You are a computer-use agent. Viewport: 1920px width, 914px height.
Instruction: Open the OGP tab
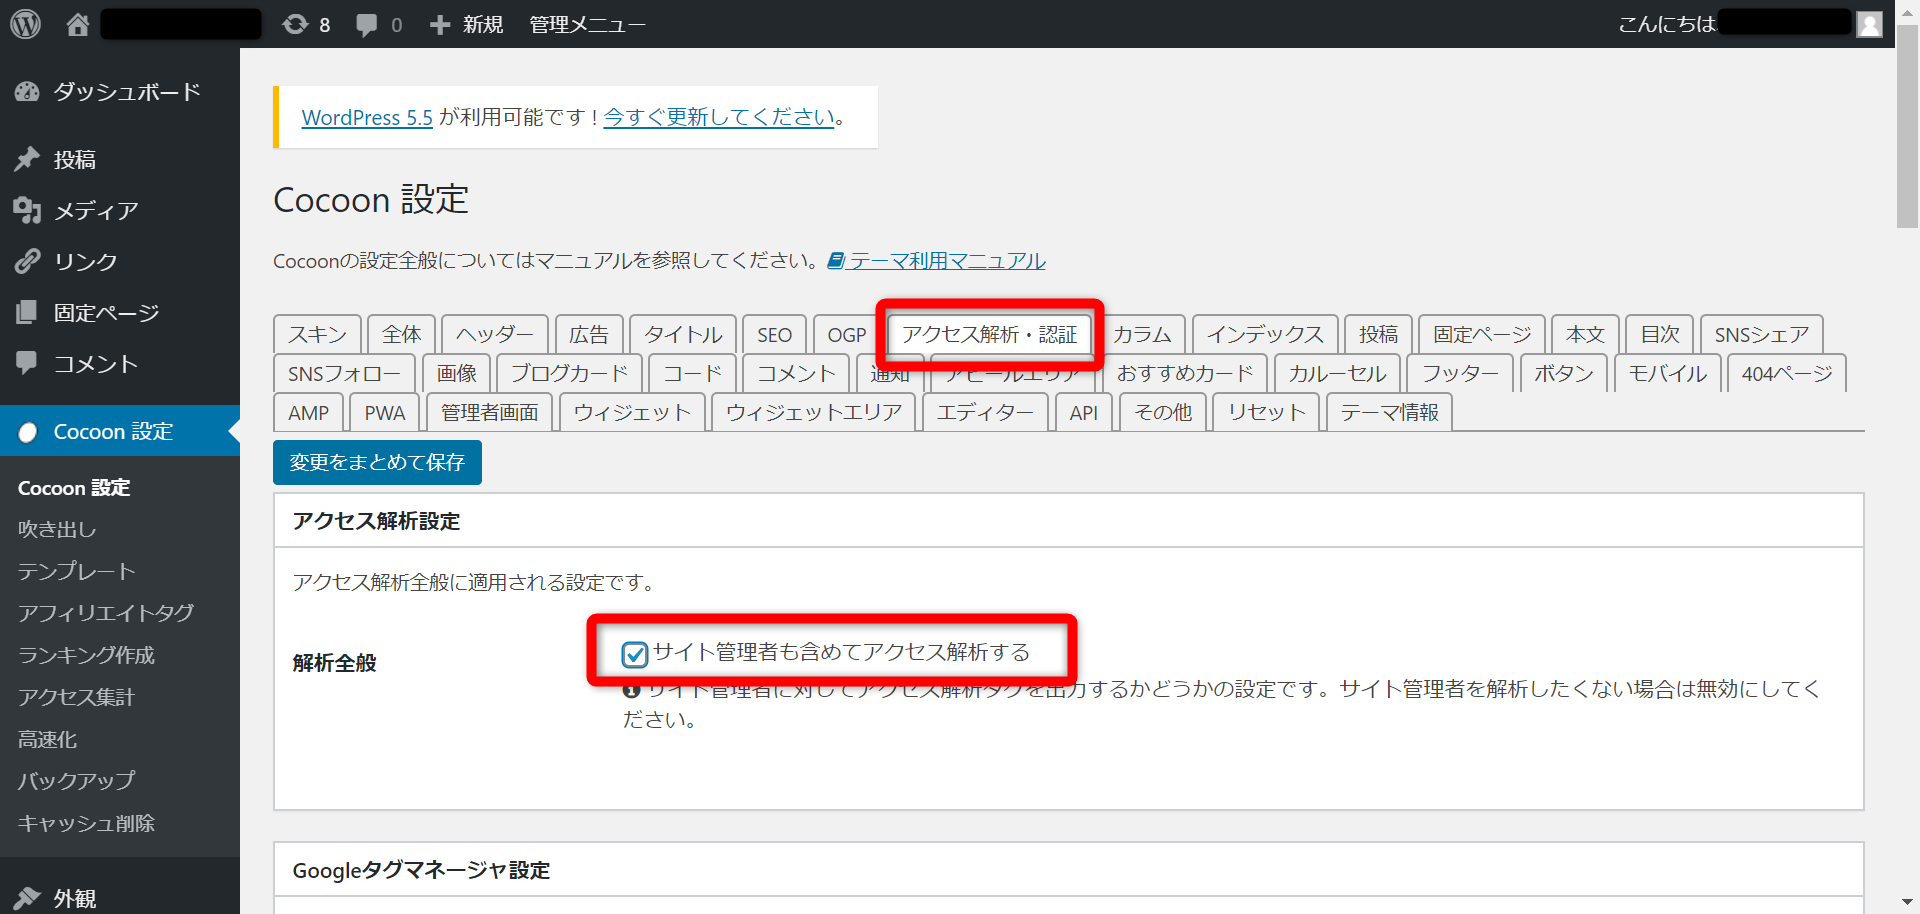[x=847, y=334]
